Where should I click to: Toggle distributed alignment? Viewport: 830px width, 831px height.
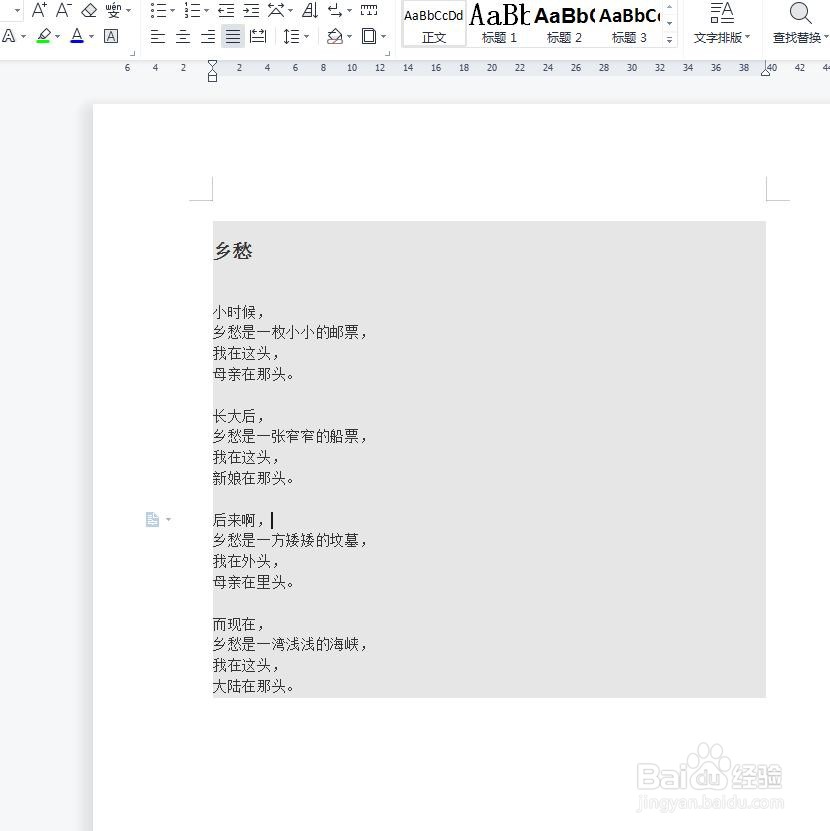[258, 36]
